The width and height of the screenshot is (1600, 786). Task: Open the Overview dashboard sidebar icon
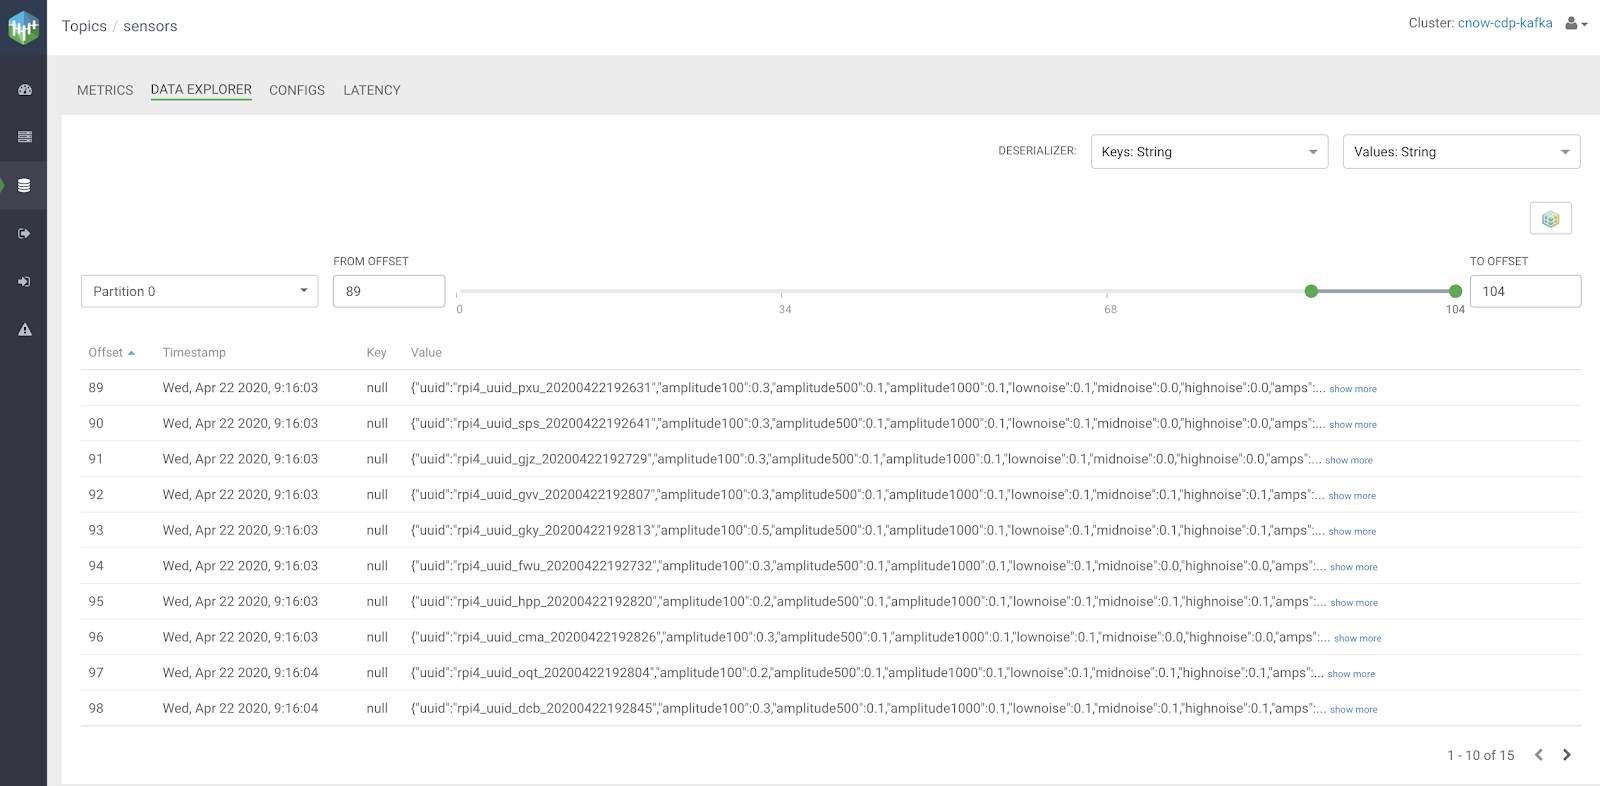click(25, 90)
